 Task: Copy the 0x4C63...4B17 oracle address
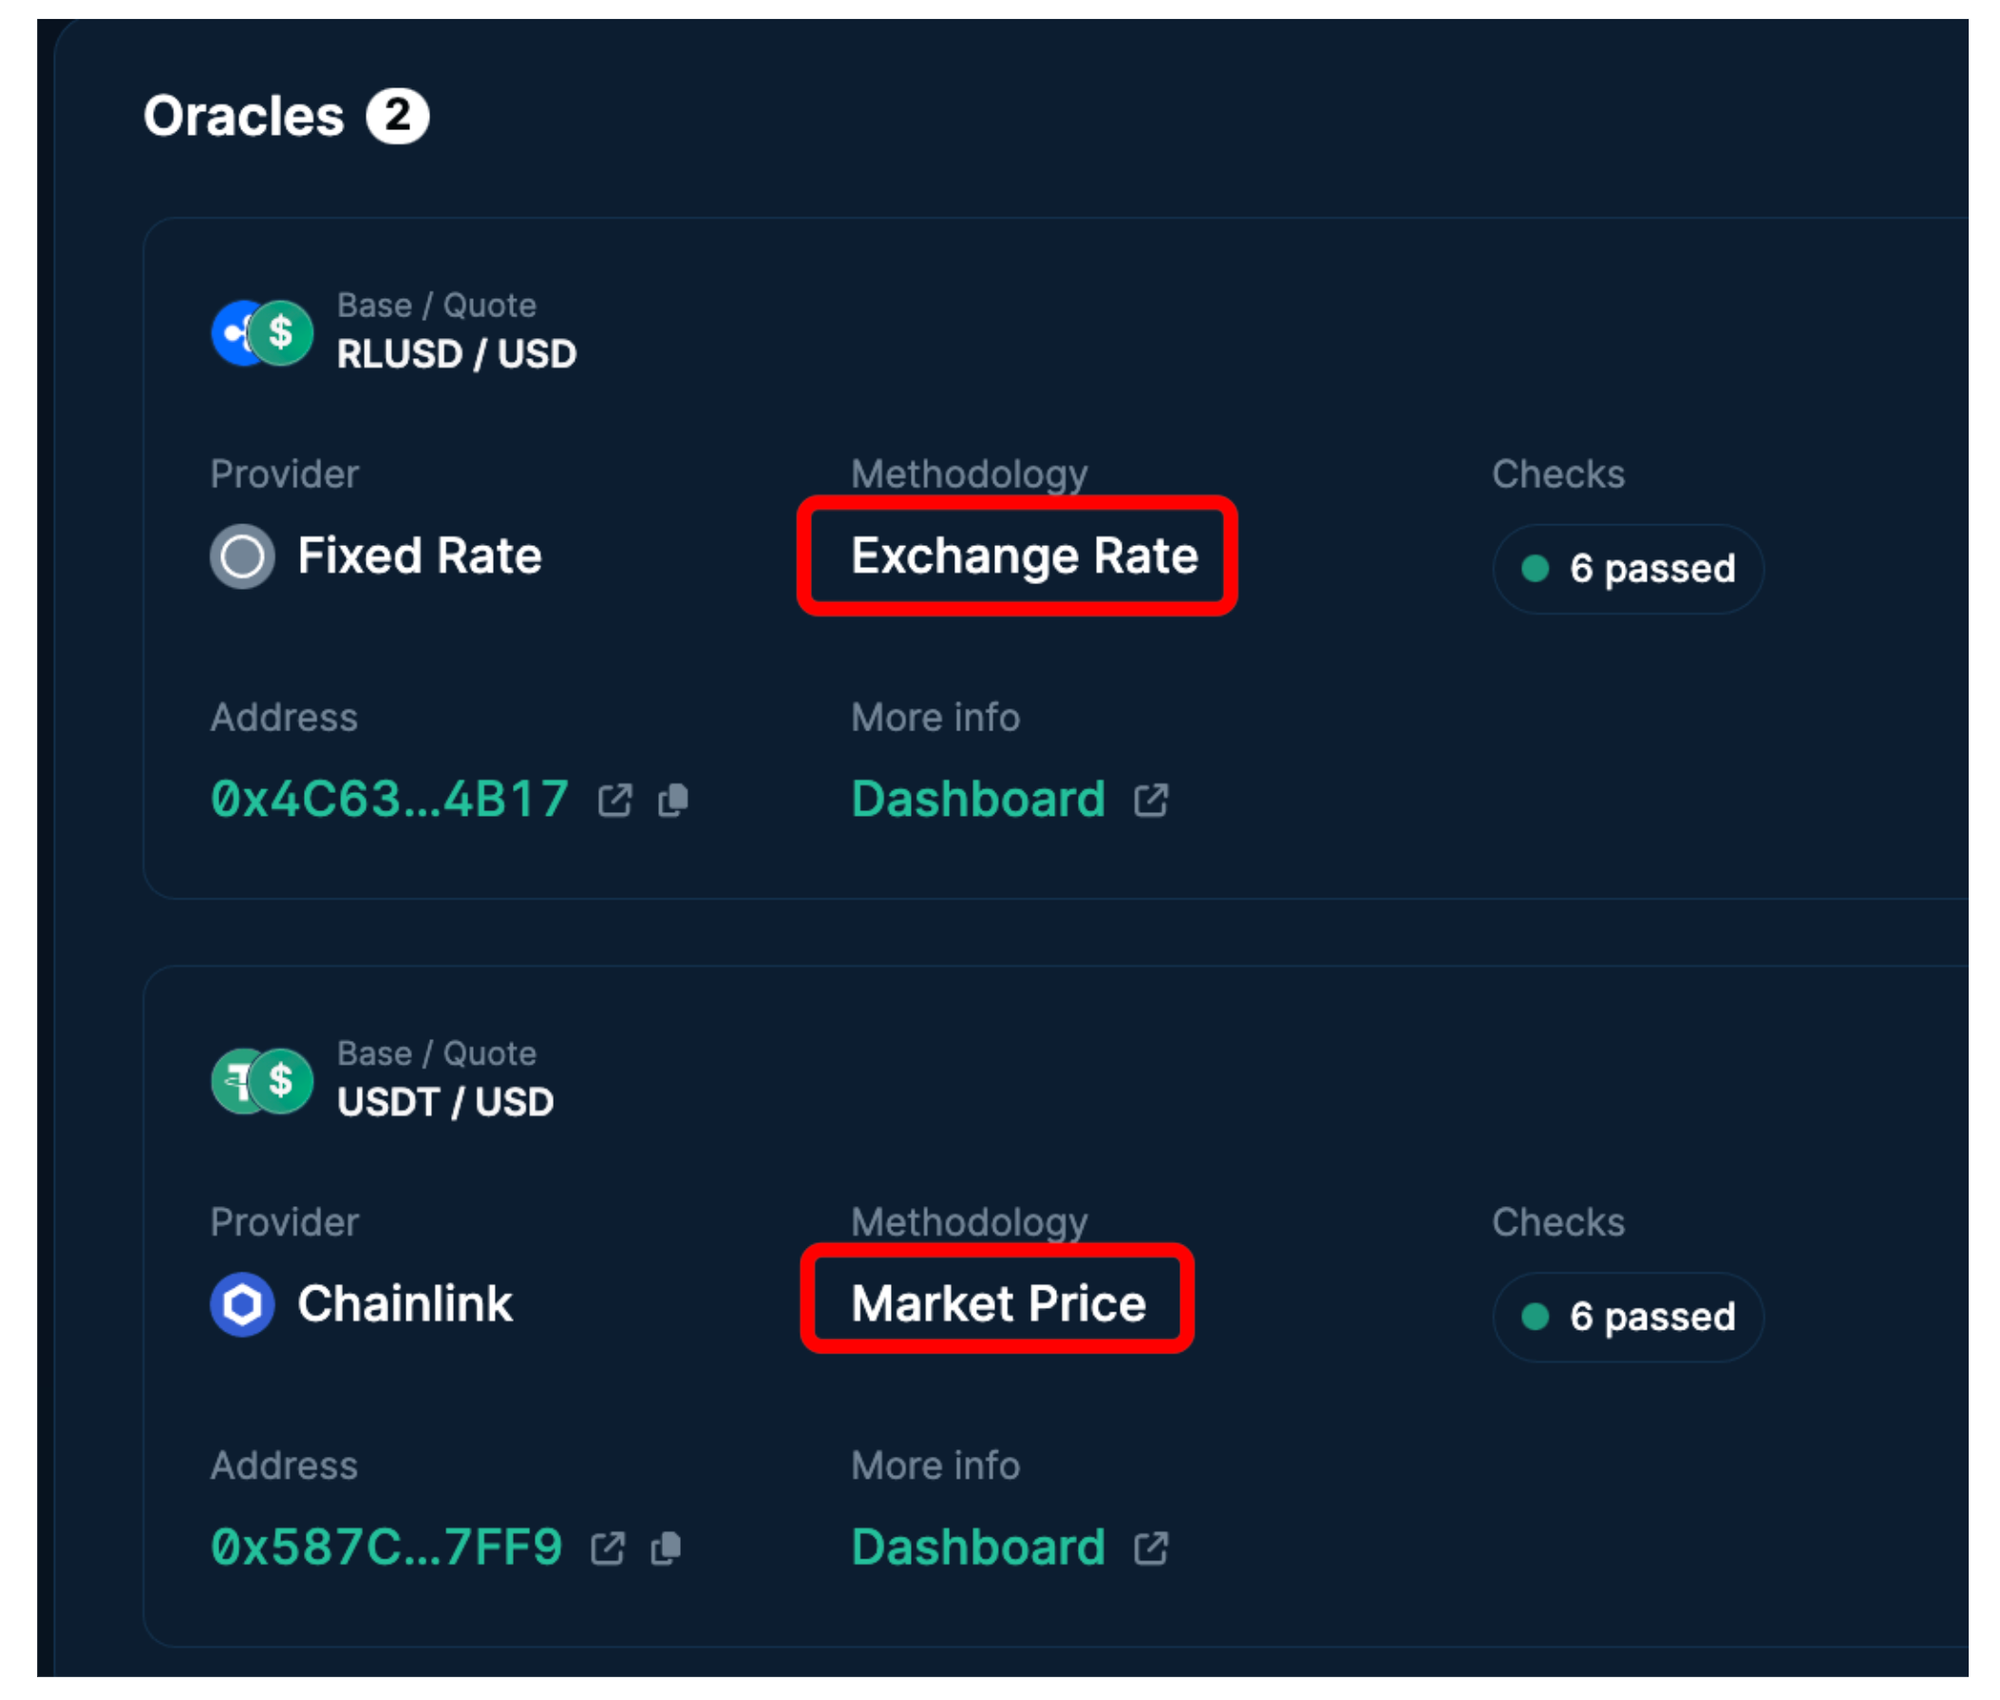(x=673, y=801)
